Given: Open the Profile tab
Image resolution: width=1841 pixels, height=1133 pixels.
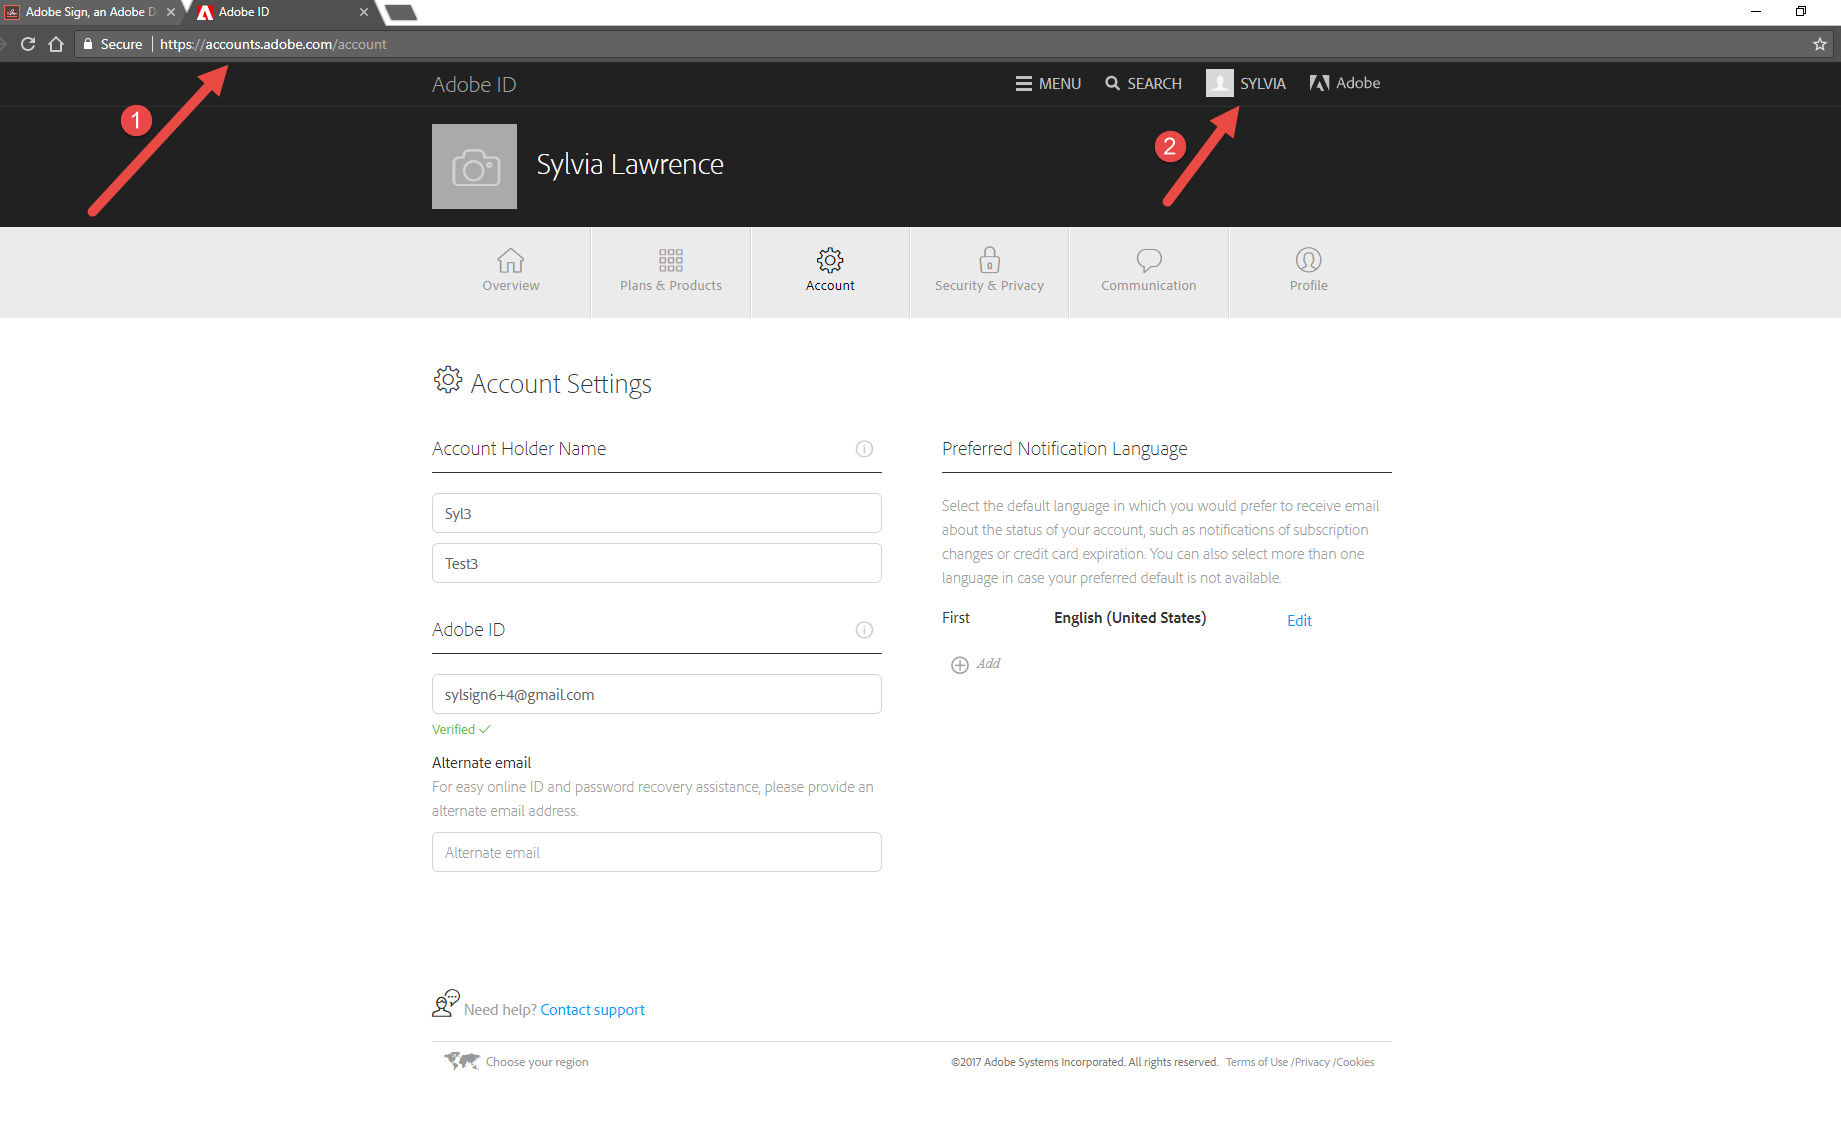Looking at the screenshot, I should tap(1309, 271).
